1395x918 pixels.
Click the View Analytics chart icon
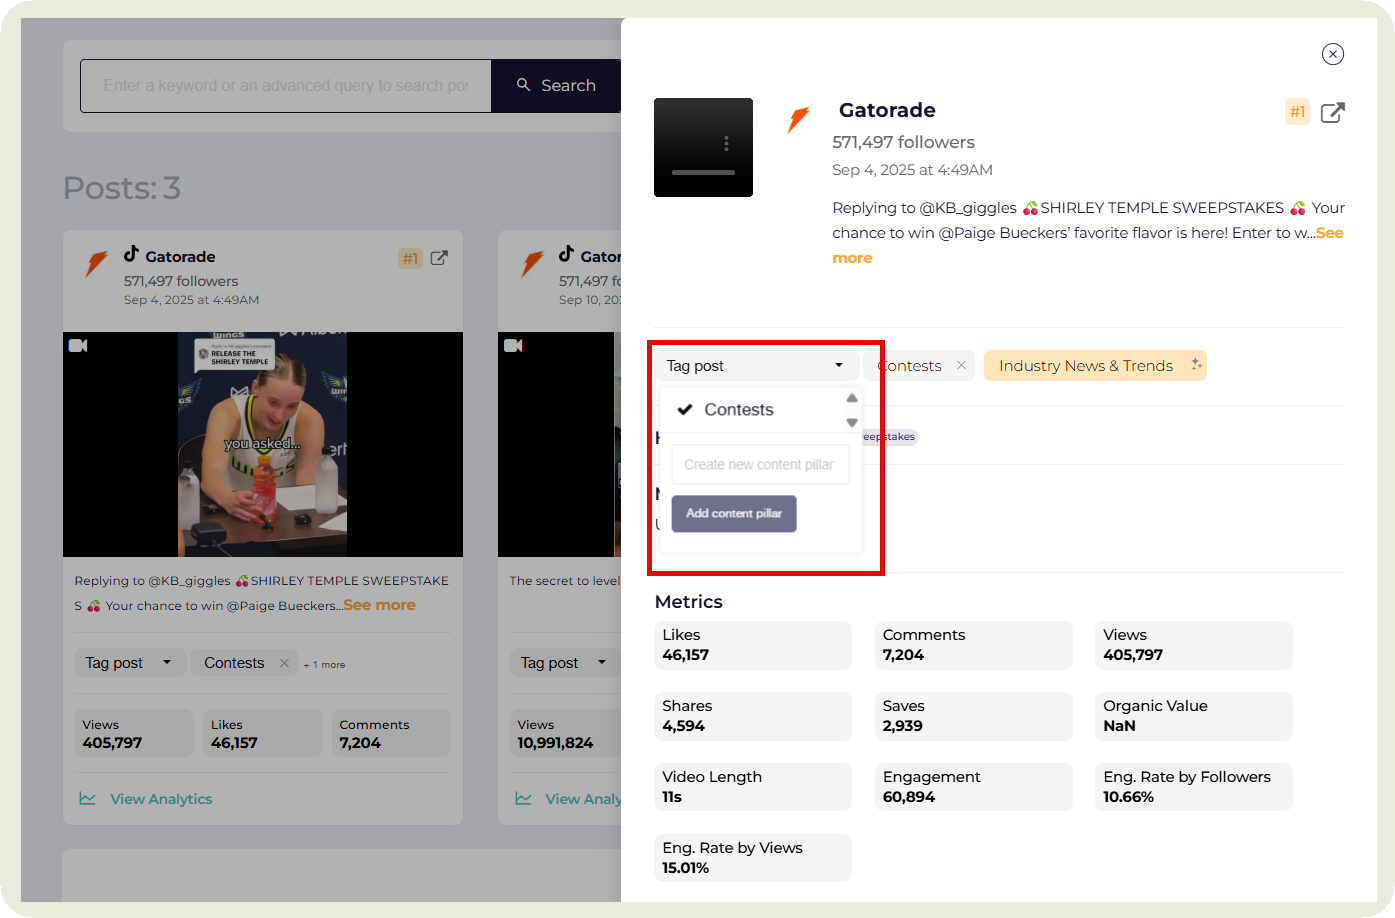click(x=88, y=799)
